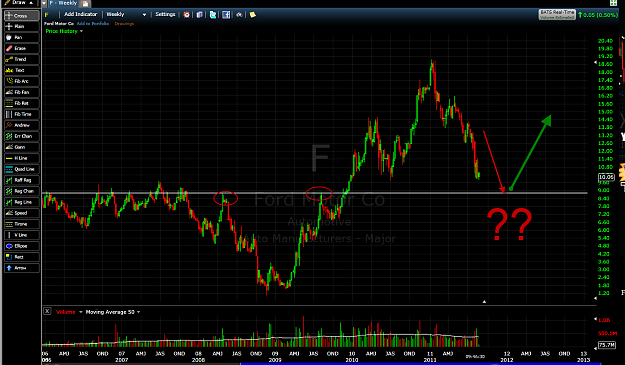This screenshot has height=365, width=625.
Task: Click the 75.7M volume value label
Action: pos(606,345)
